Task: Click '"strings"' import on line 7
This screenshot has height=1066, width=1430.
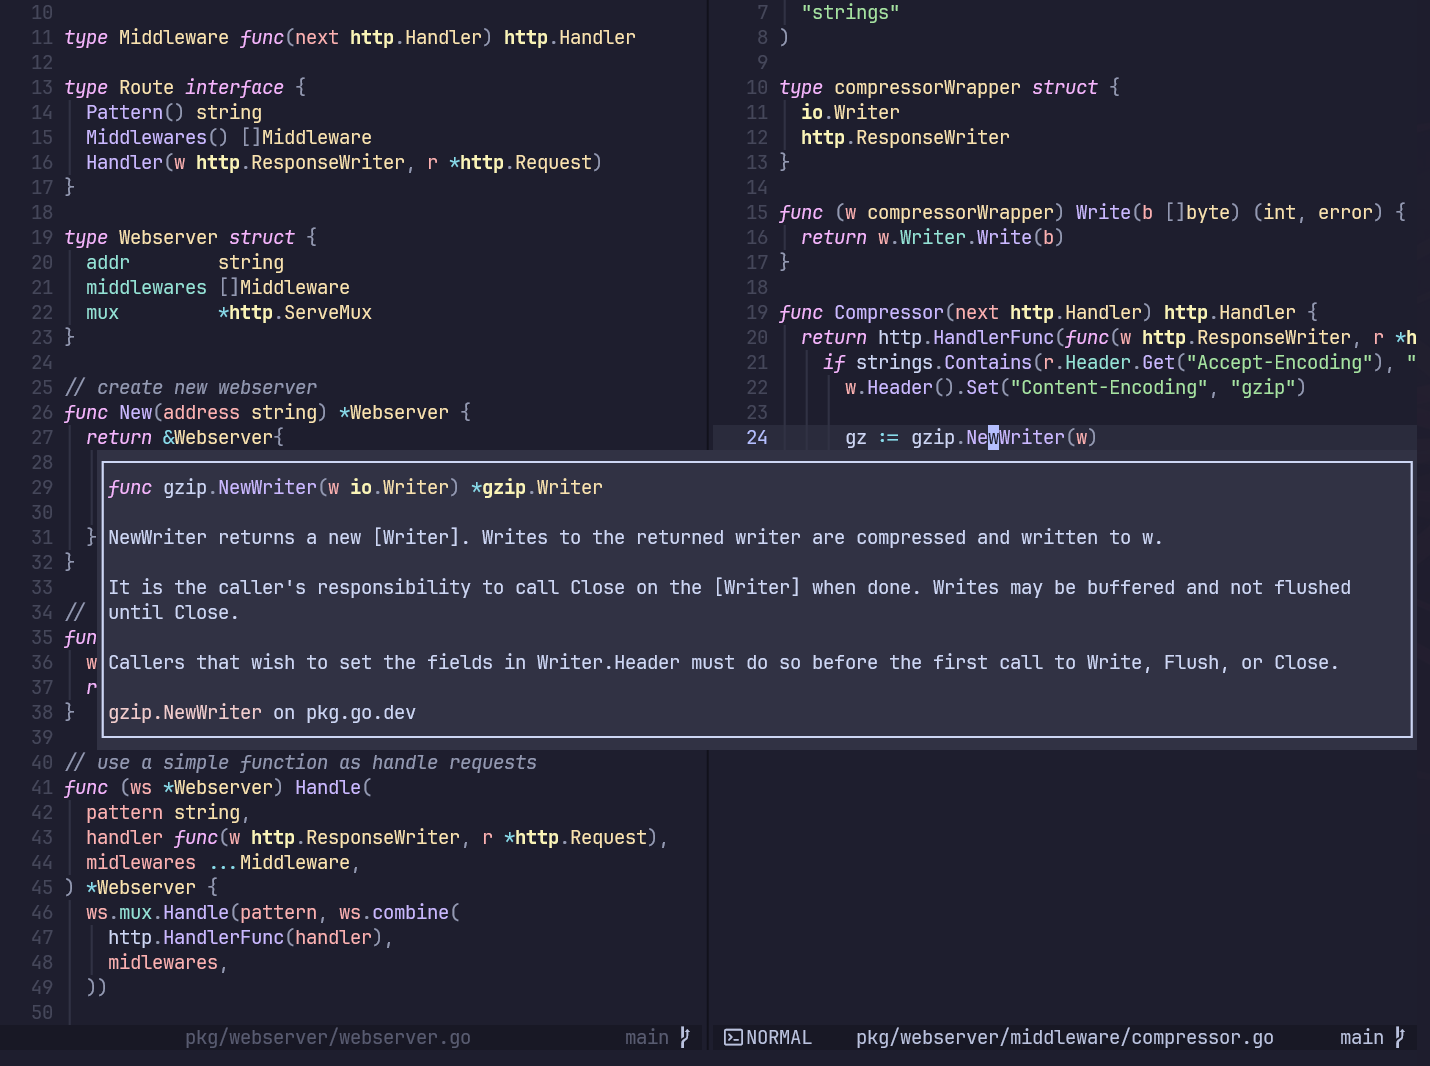Action: coord(850,12)
